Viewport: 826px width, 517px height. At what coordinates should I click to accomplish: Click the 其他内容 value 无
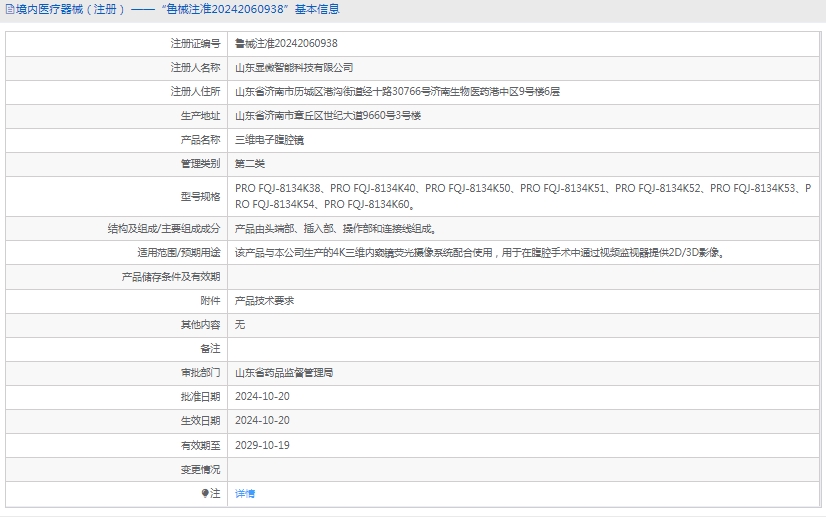240,324
